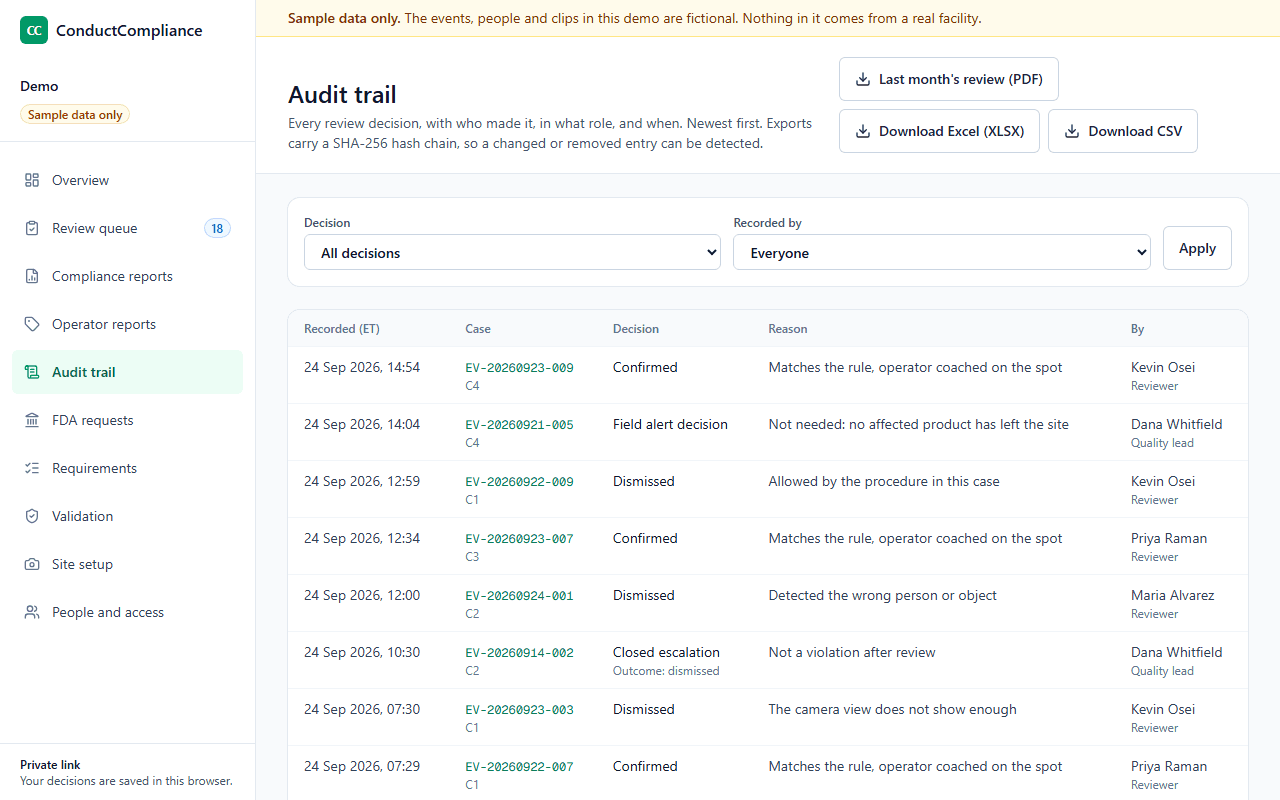Open case EV-20260922-009

pos(519,482)
